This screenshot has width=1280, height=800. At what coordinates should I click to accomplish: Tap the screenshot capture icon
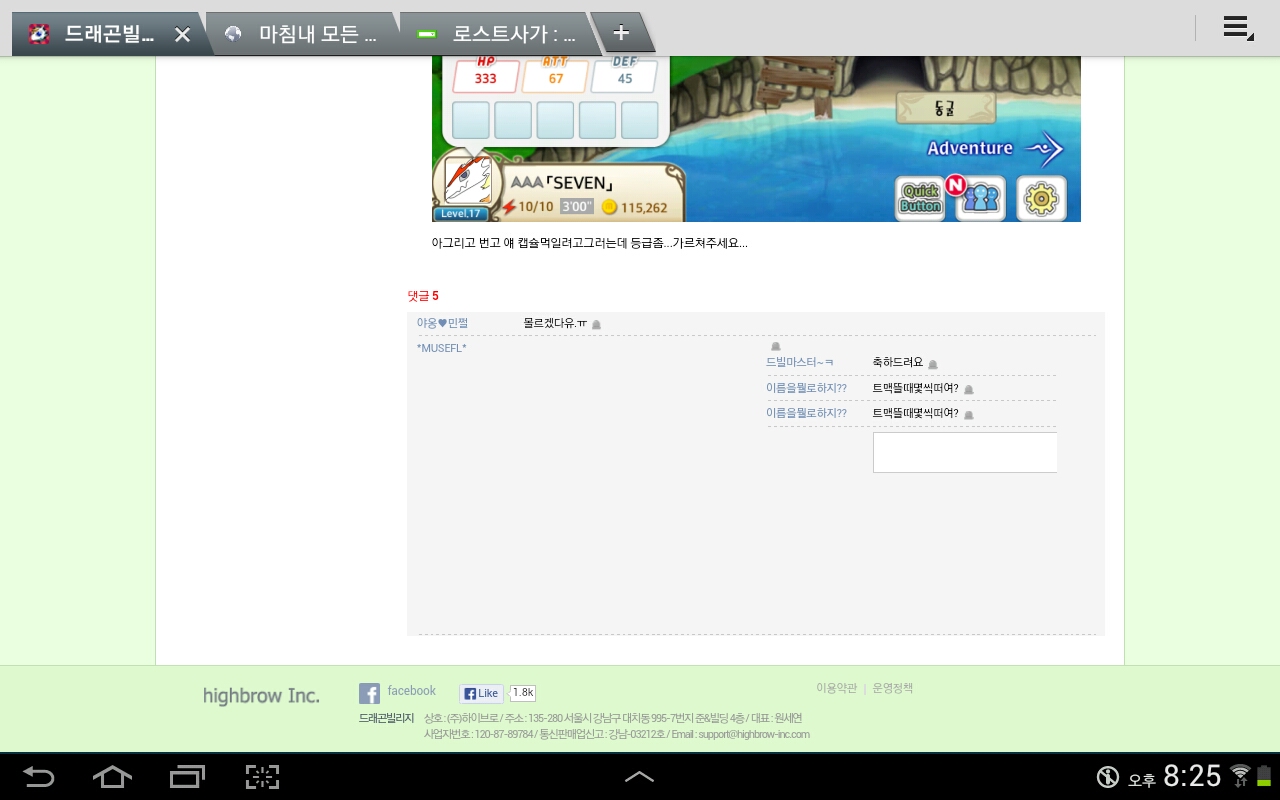(x=262, y=776)
